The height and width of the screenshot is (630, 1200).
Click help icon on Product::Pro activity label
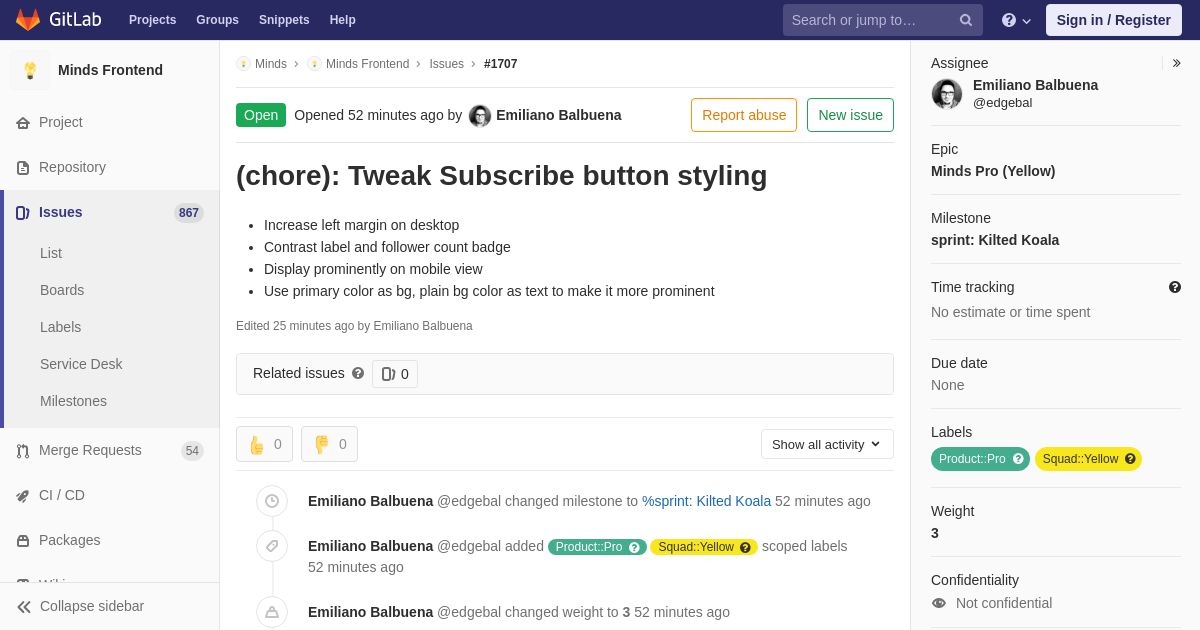(x=634, y=547)
